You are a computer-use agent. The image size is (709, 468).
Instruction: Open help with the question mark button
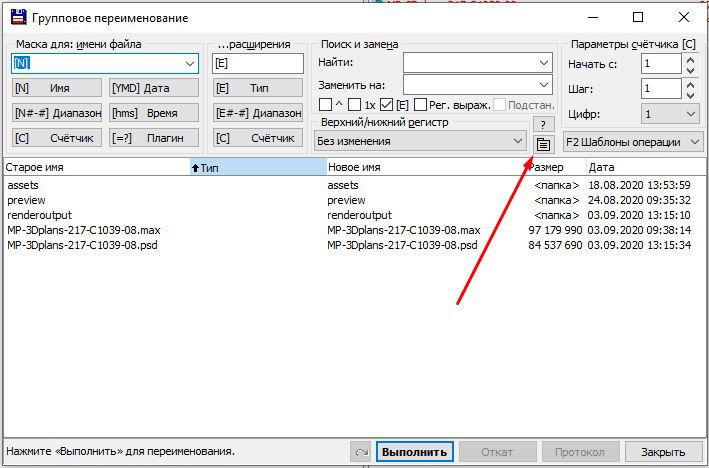tap(543, 124)
